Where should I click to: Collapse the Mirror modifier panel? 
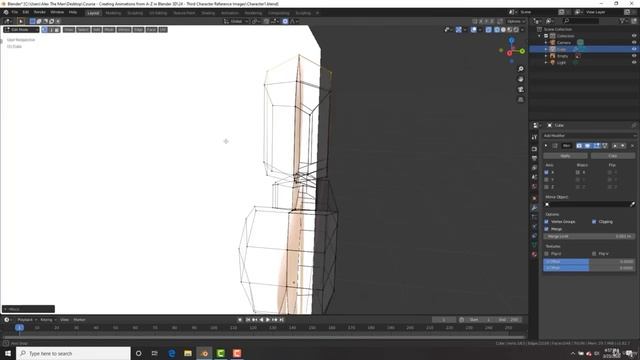[546, 146]
